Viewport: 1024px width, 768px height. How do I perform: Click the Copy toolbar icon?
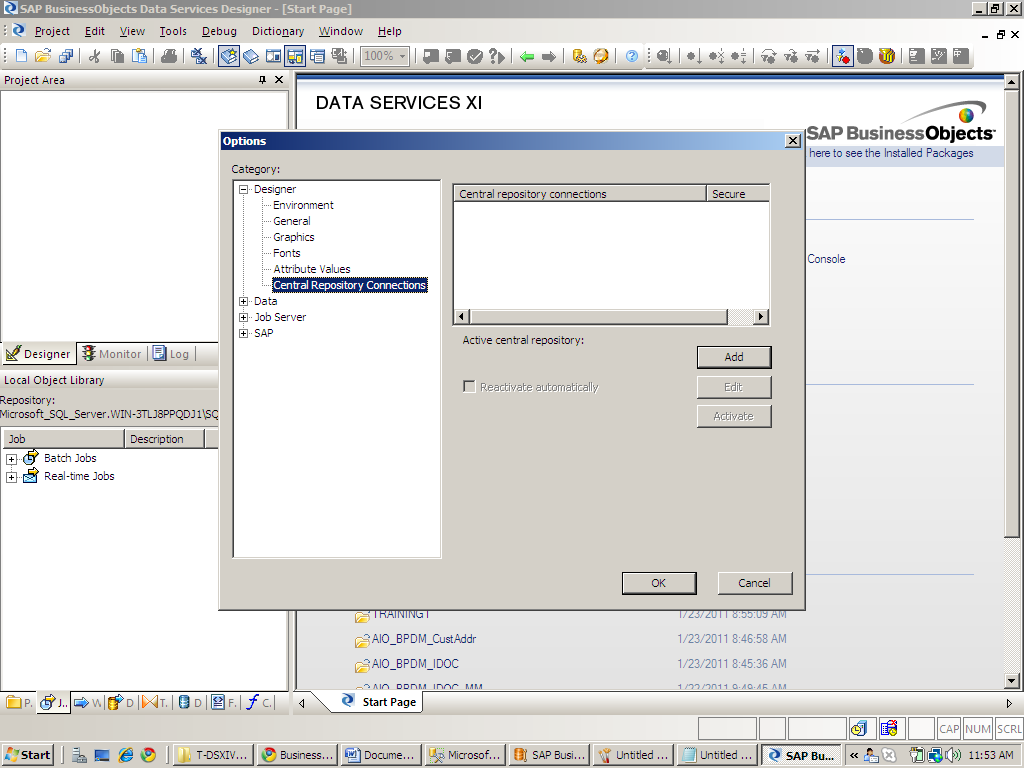(118, 56)
